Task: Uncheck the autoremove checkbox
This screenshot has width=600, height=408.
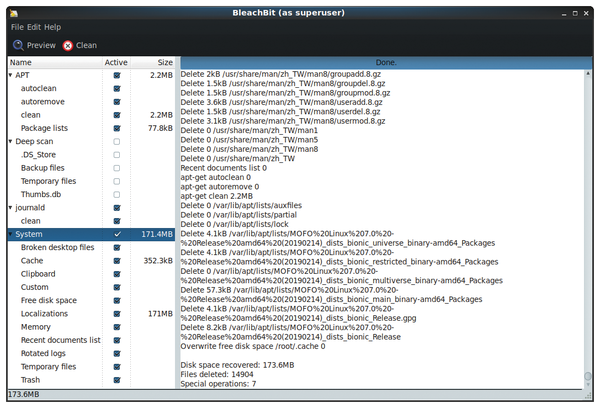Action: tap(117, 102)
